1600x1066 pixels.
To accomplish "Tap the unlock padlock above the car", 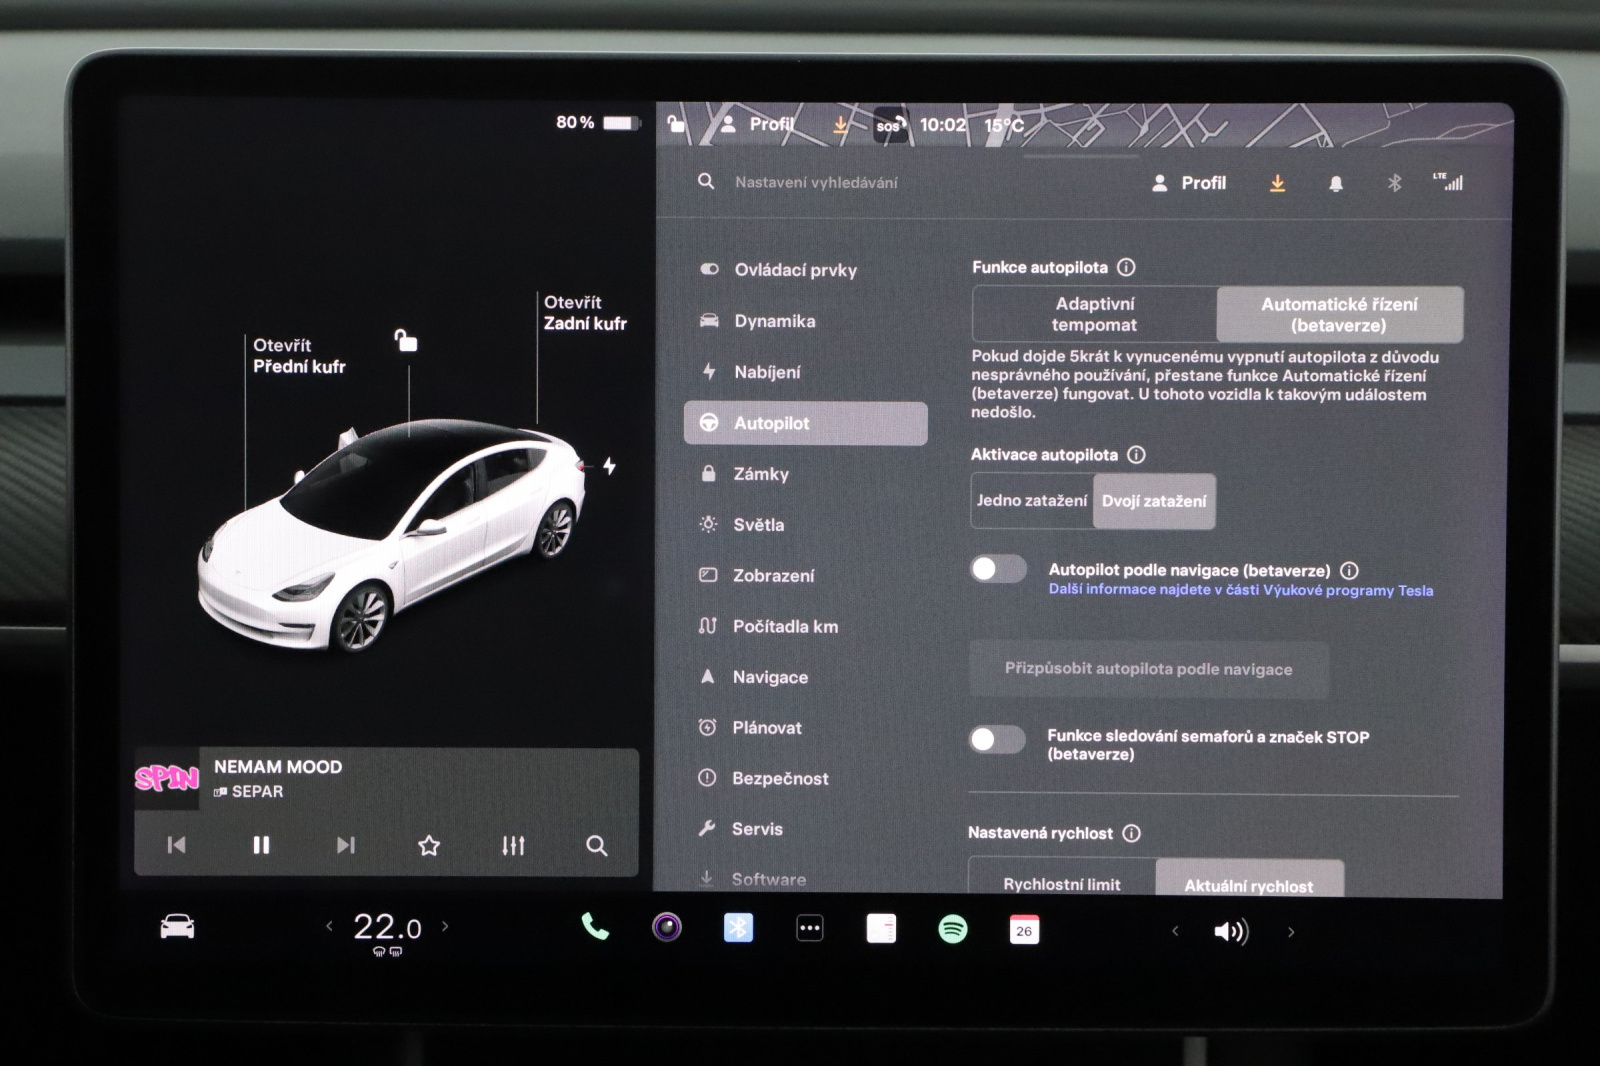I will pyautogui.click(x=405, y=340).
